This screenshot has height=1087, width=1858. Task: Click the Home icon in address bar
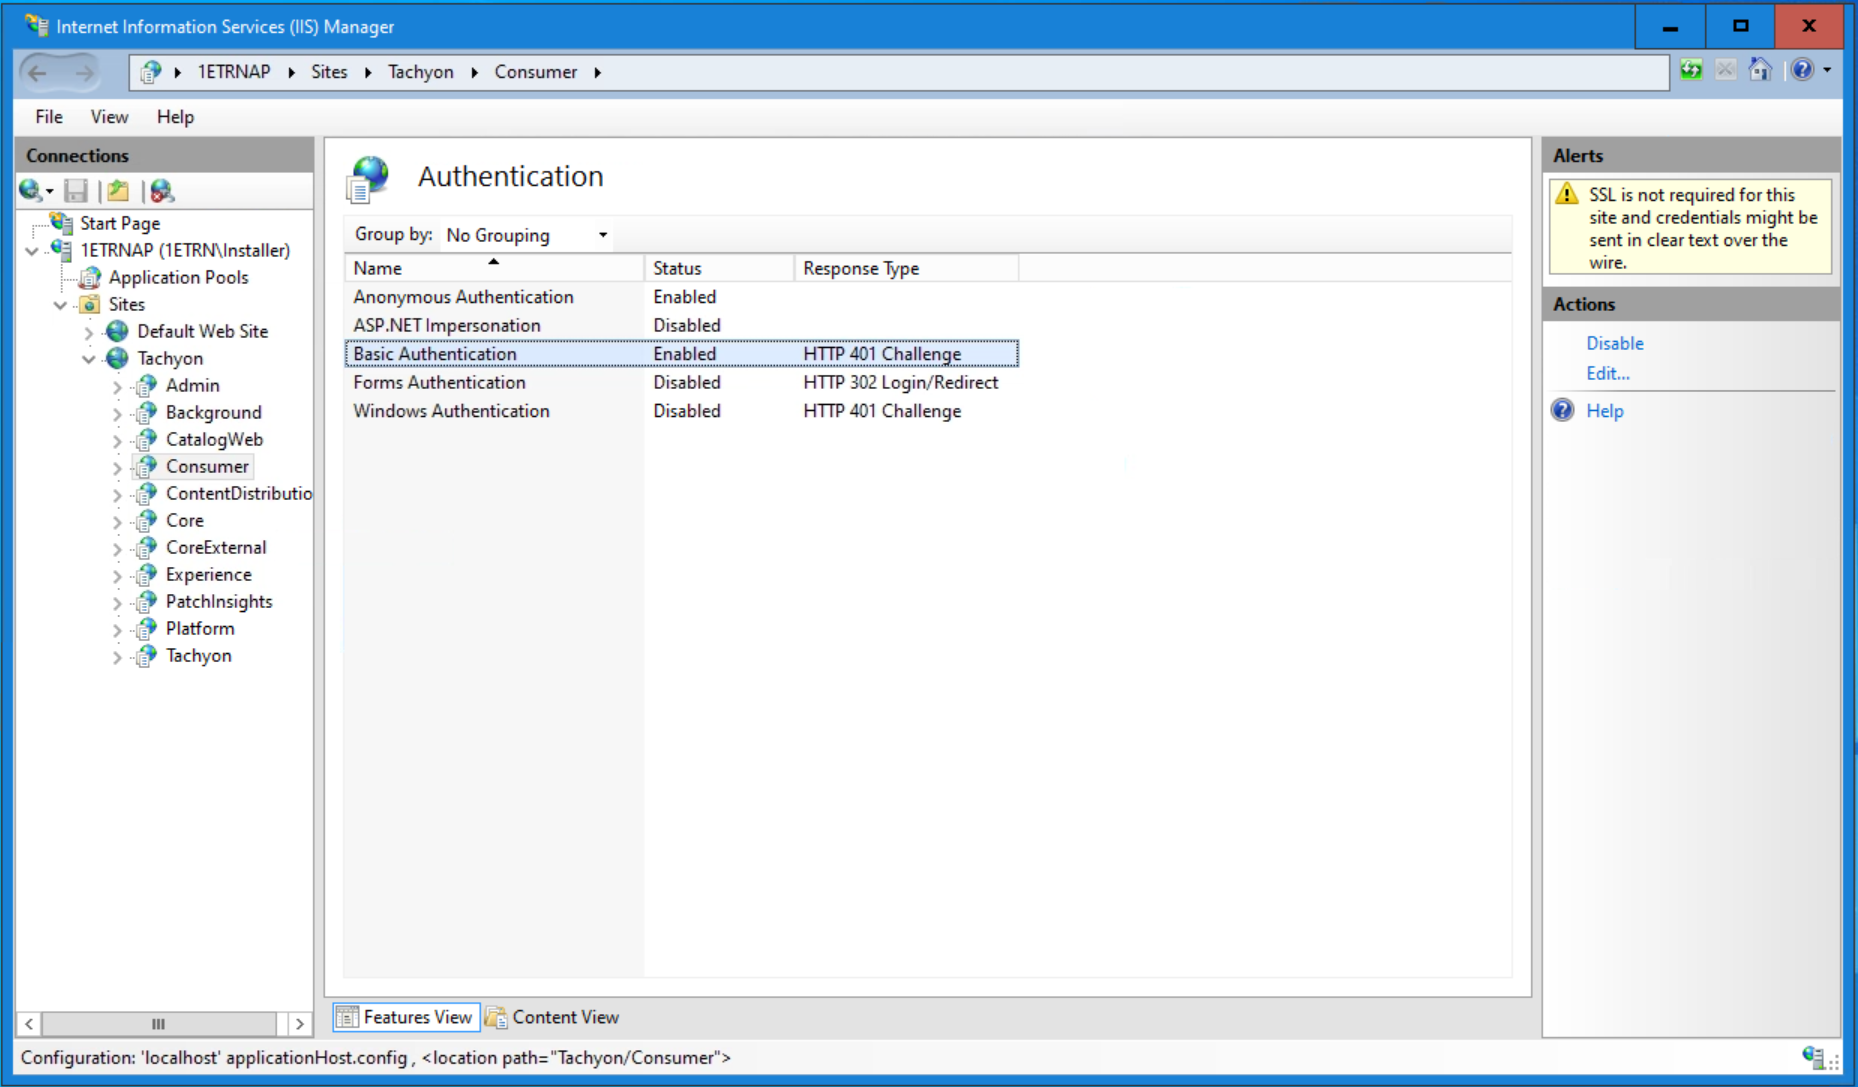coord(1760,71)
